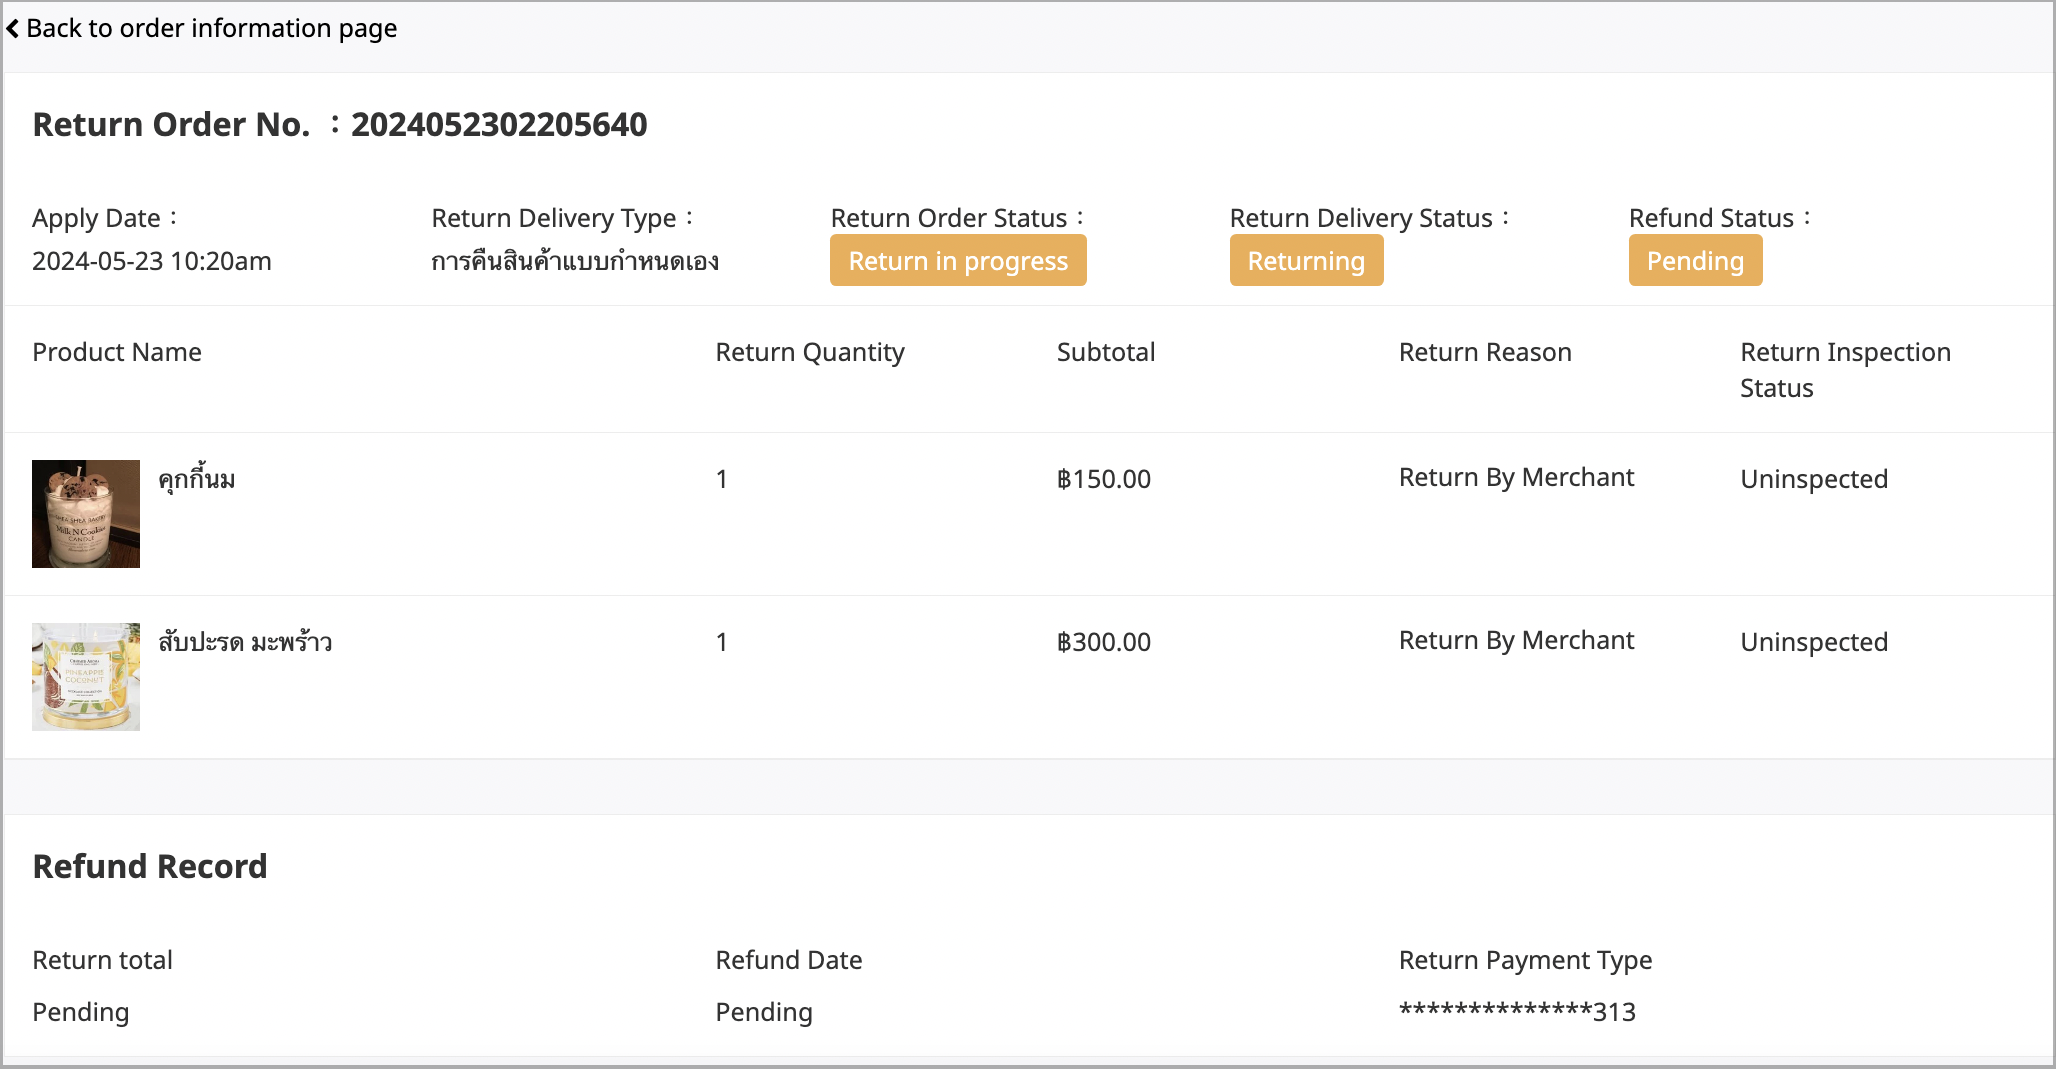The height and width of the screenshot is (1069, 2056).
Task: Click the Refund Record section heading
Action: coord(150,866)
